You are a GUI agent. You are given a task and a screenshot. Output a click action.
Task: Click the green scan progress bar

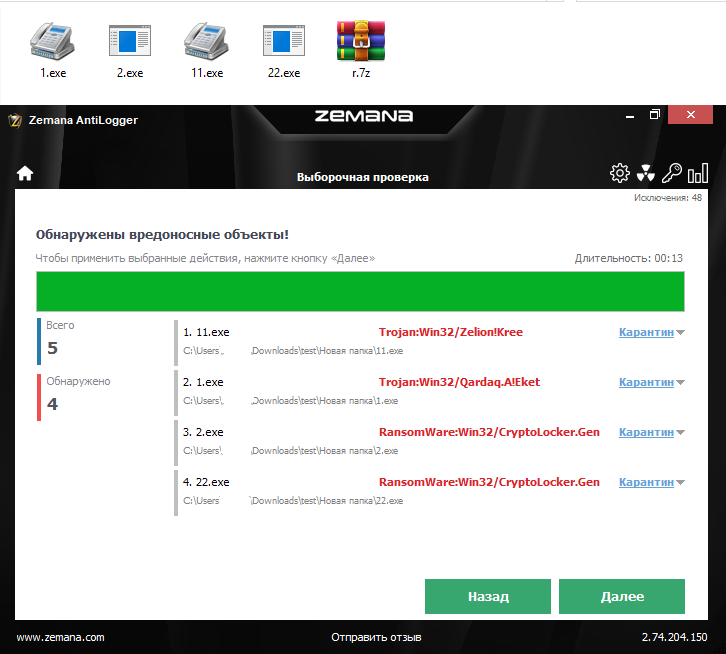pyautogui.click(x=360, y=291)
